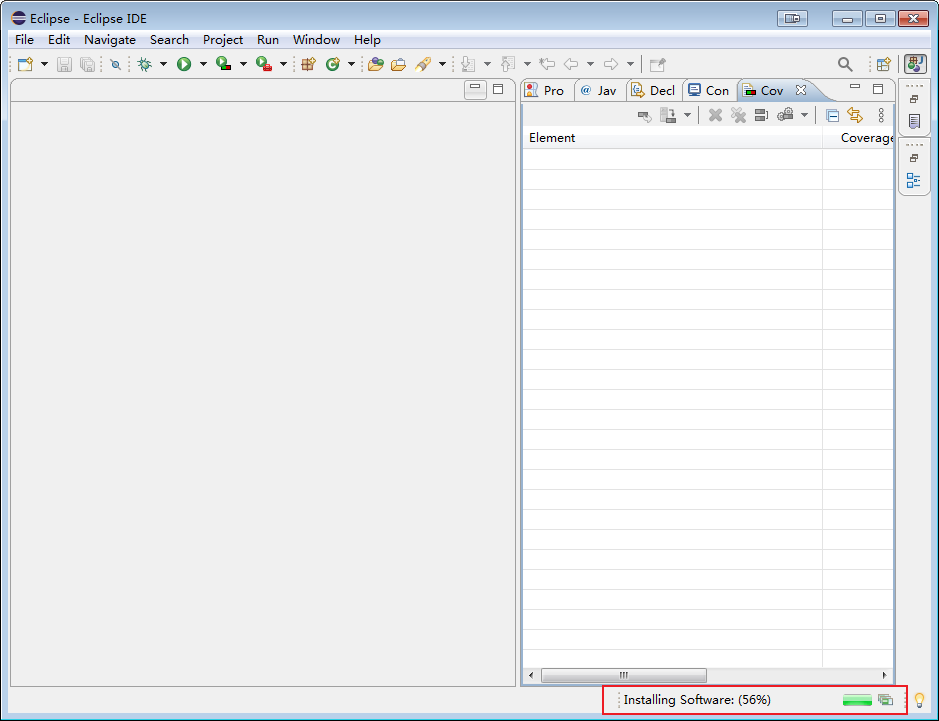The height and width of the screenshot is (721, 939).
Task: Open the Help menu
Action: [367, 40]
